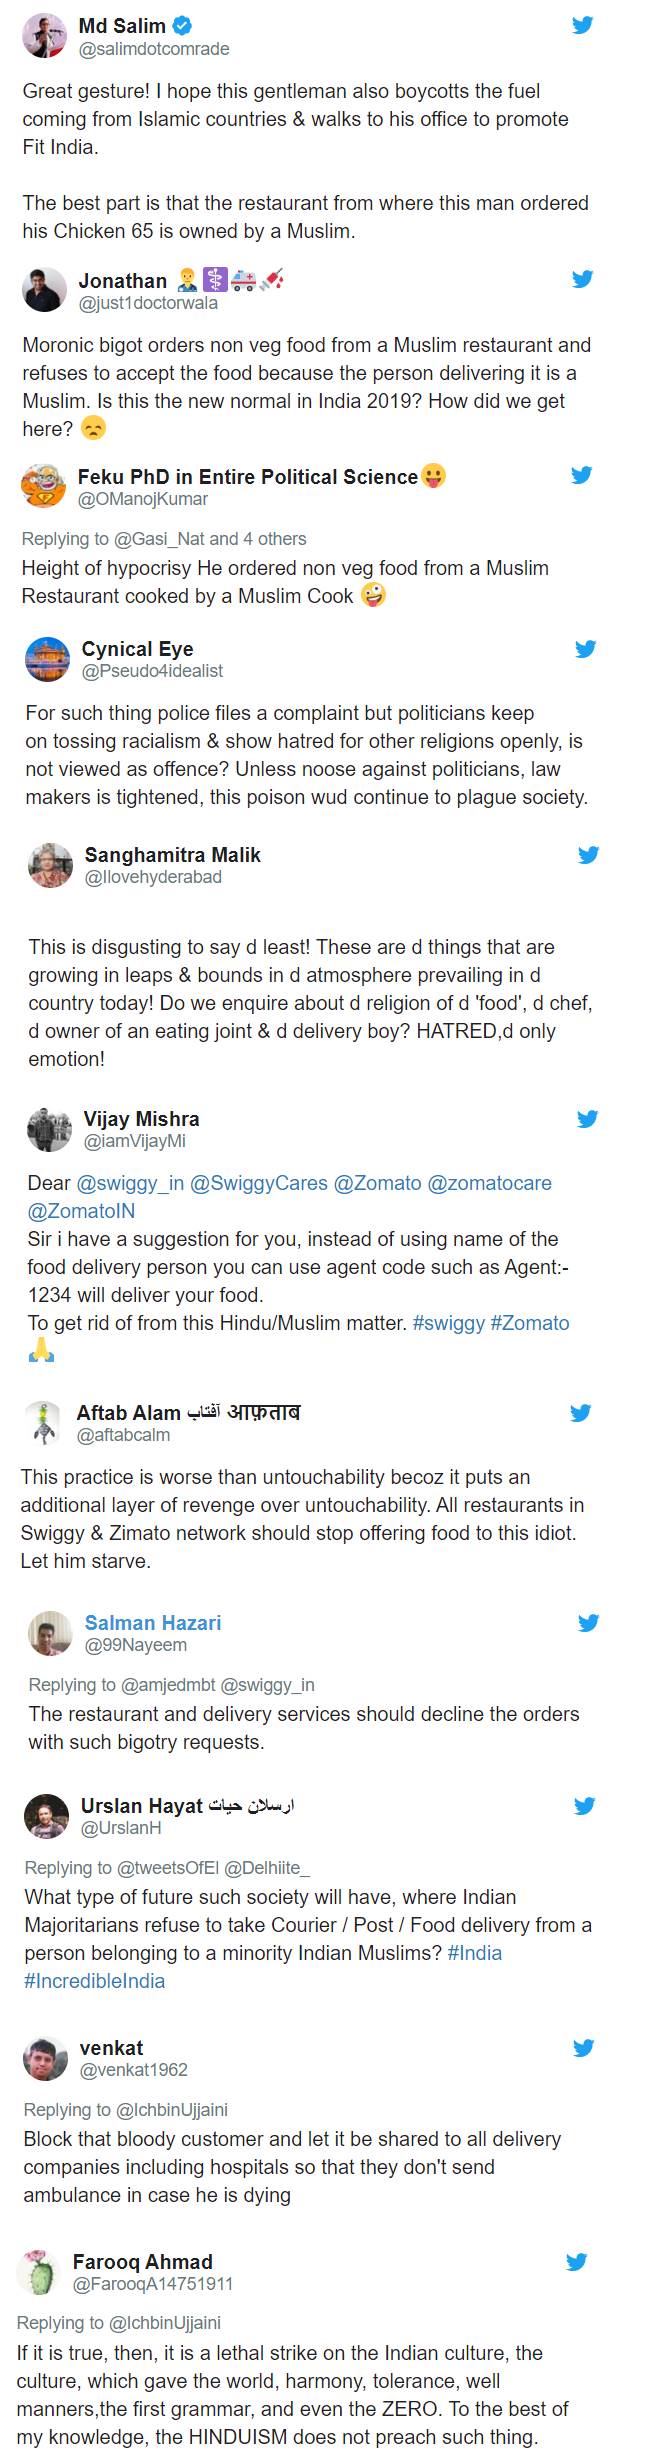Open the #IncredibleIndia hashtag
Viewport: 649px width, 2458px height.
95,1981
